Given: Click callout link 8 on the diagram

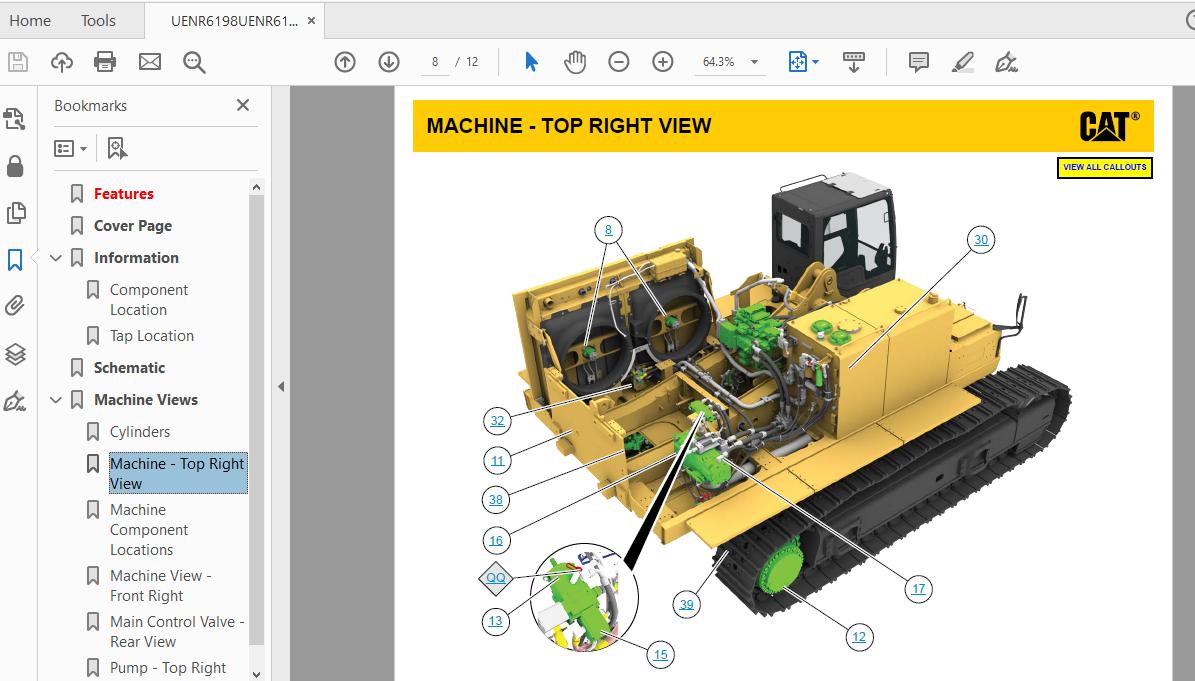Looking at the screenshot, I should [x=608, y=230].
